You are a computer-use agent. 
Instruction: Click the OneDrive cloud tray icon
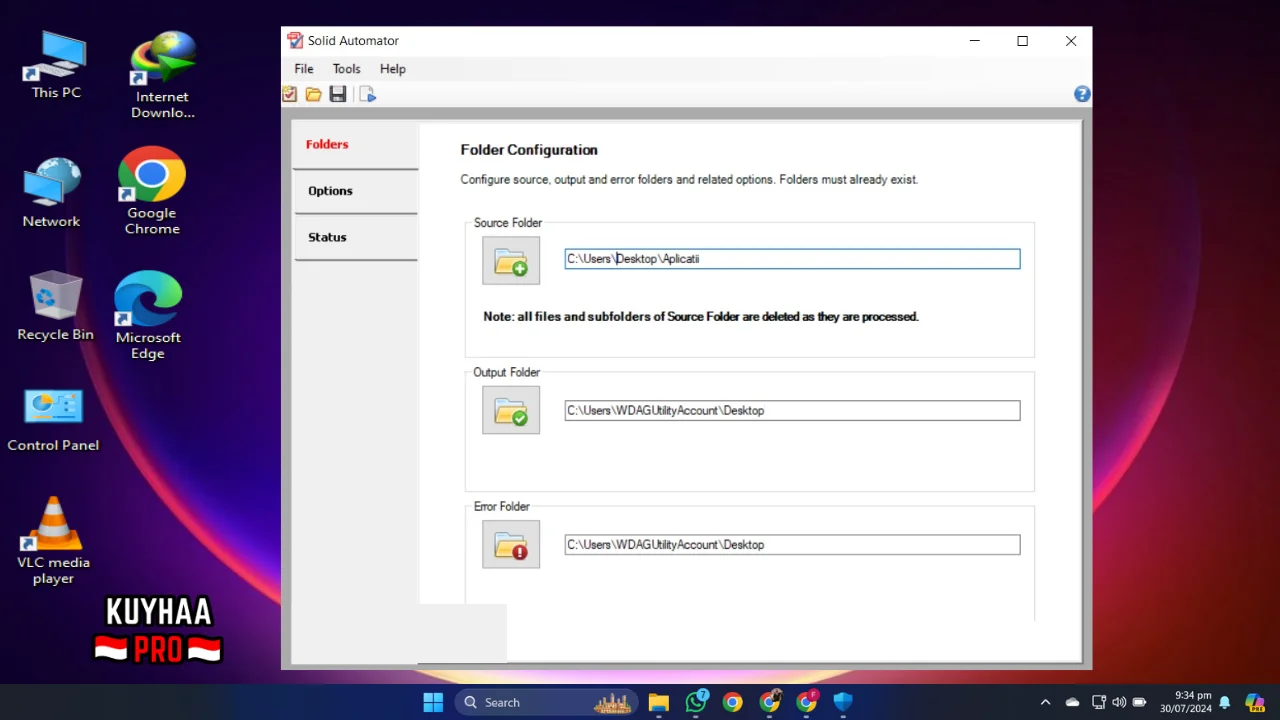coord(1072,702)
